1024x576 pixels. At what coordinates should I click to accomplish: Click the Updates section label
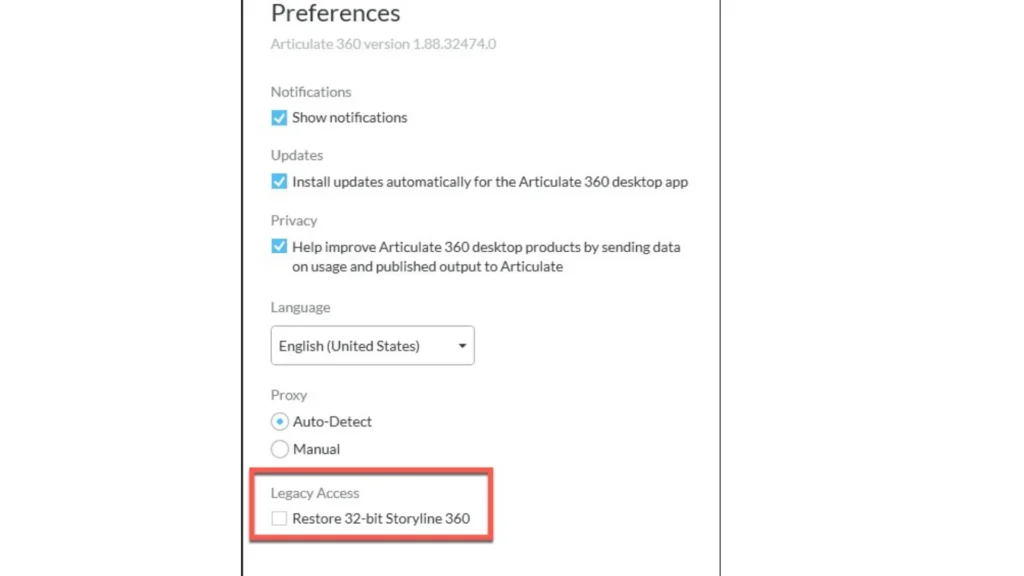click(x=296, y=155)
